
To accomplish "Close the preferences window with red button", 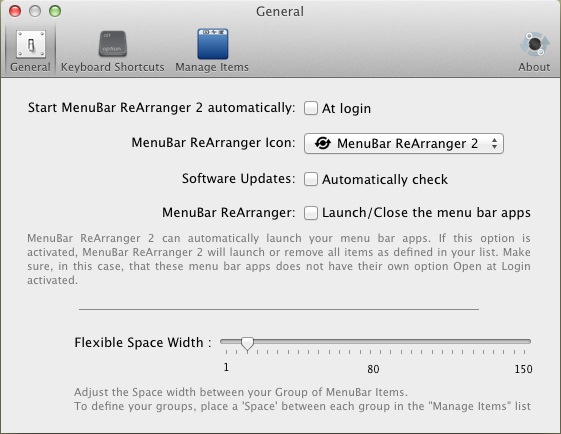I will pos(15,11).
